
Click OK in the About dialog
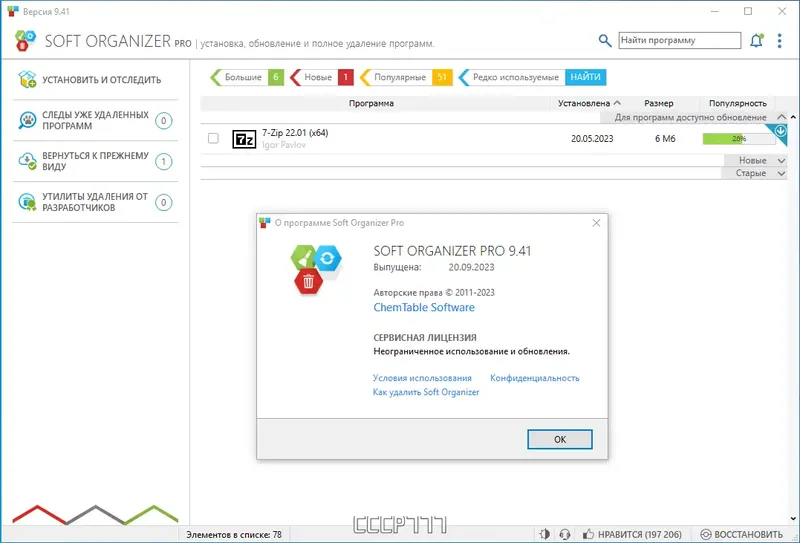point(560,439)
